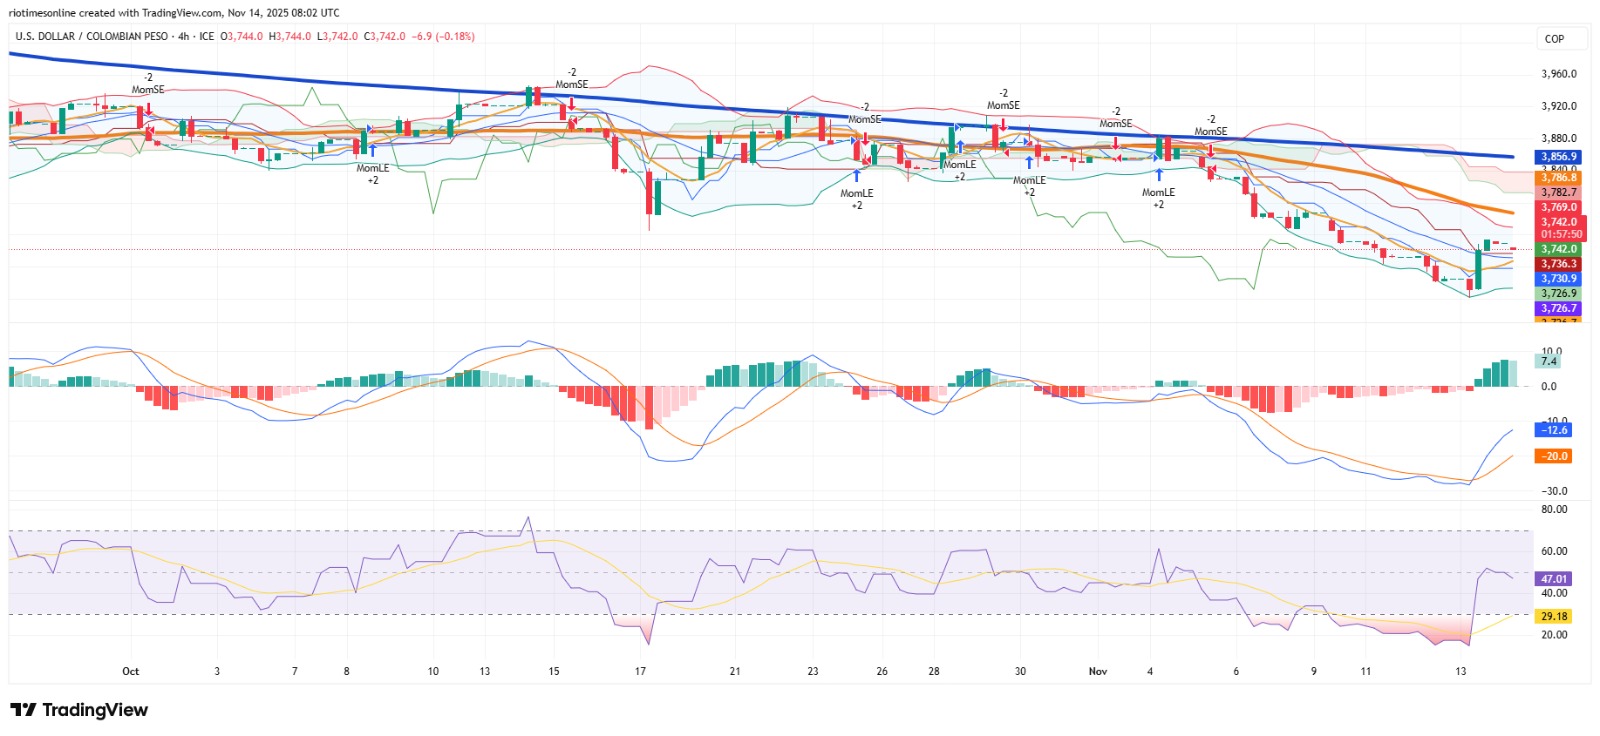The height and width of the screenshot is (736, 1600).
Task: Click the 80.00 RSI axis label
Action: pos(1554,509)
